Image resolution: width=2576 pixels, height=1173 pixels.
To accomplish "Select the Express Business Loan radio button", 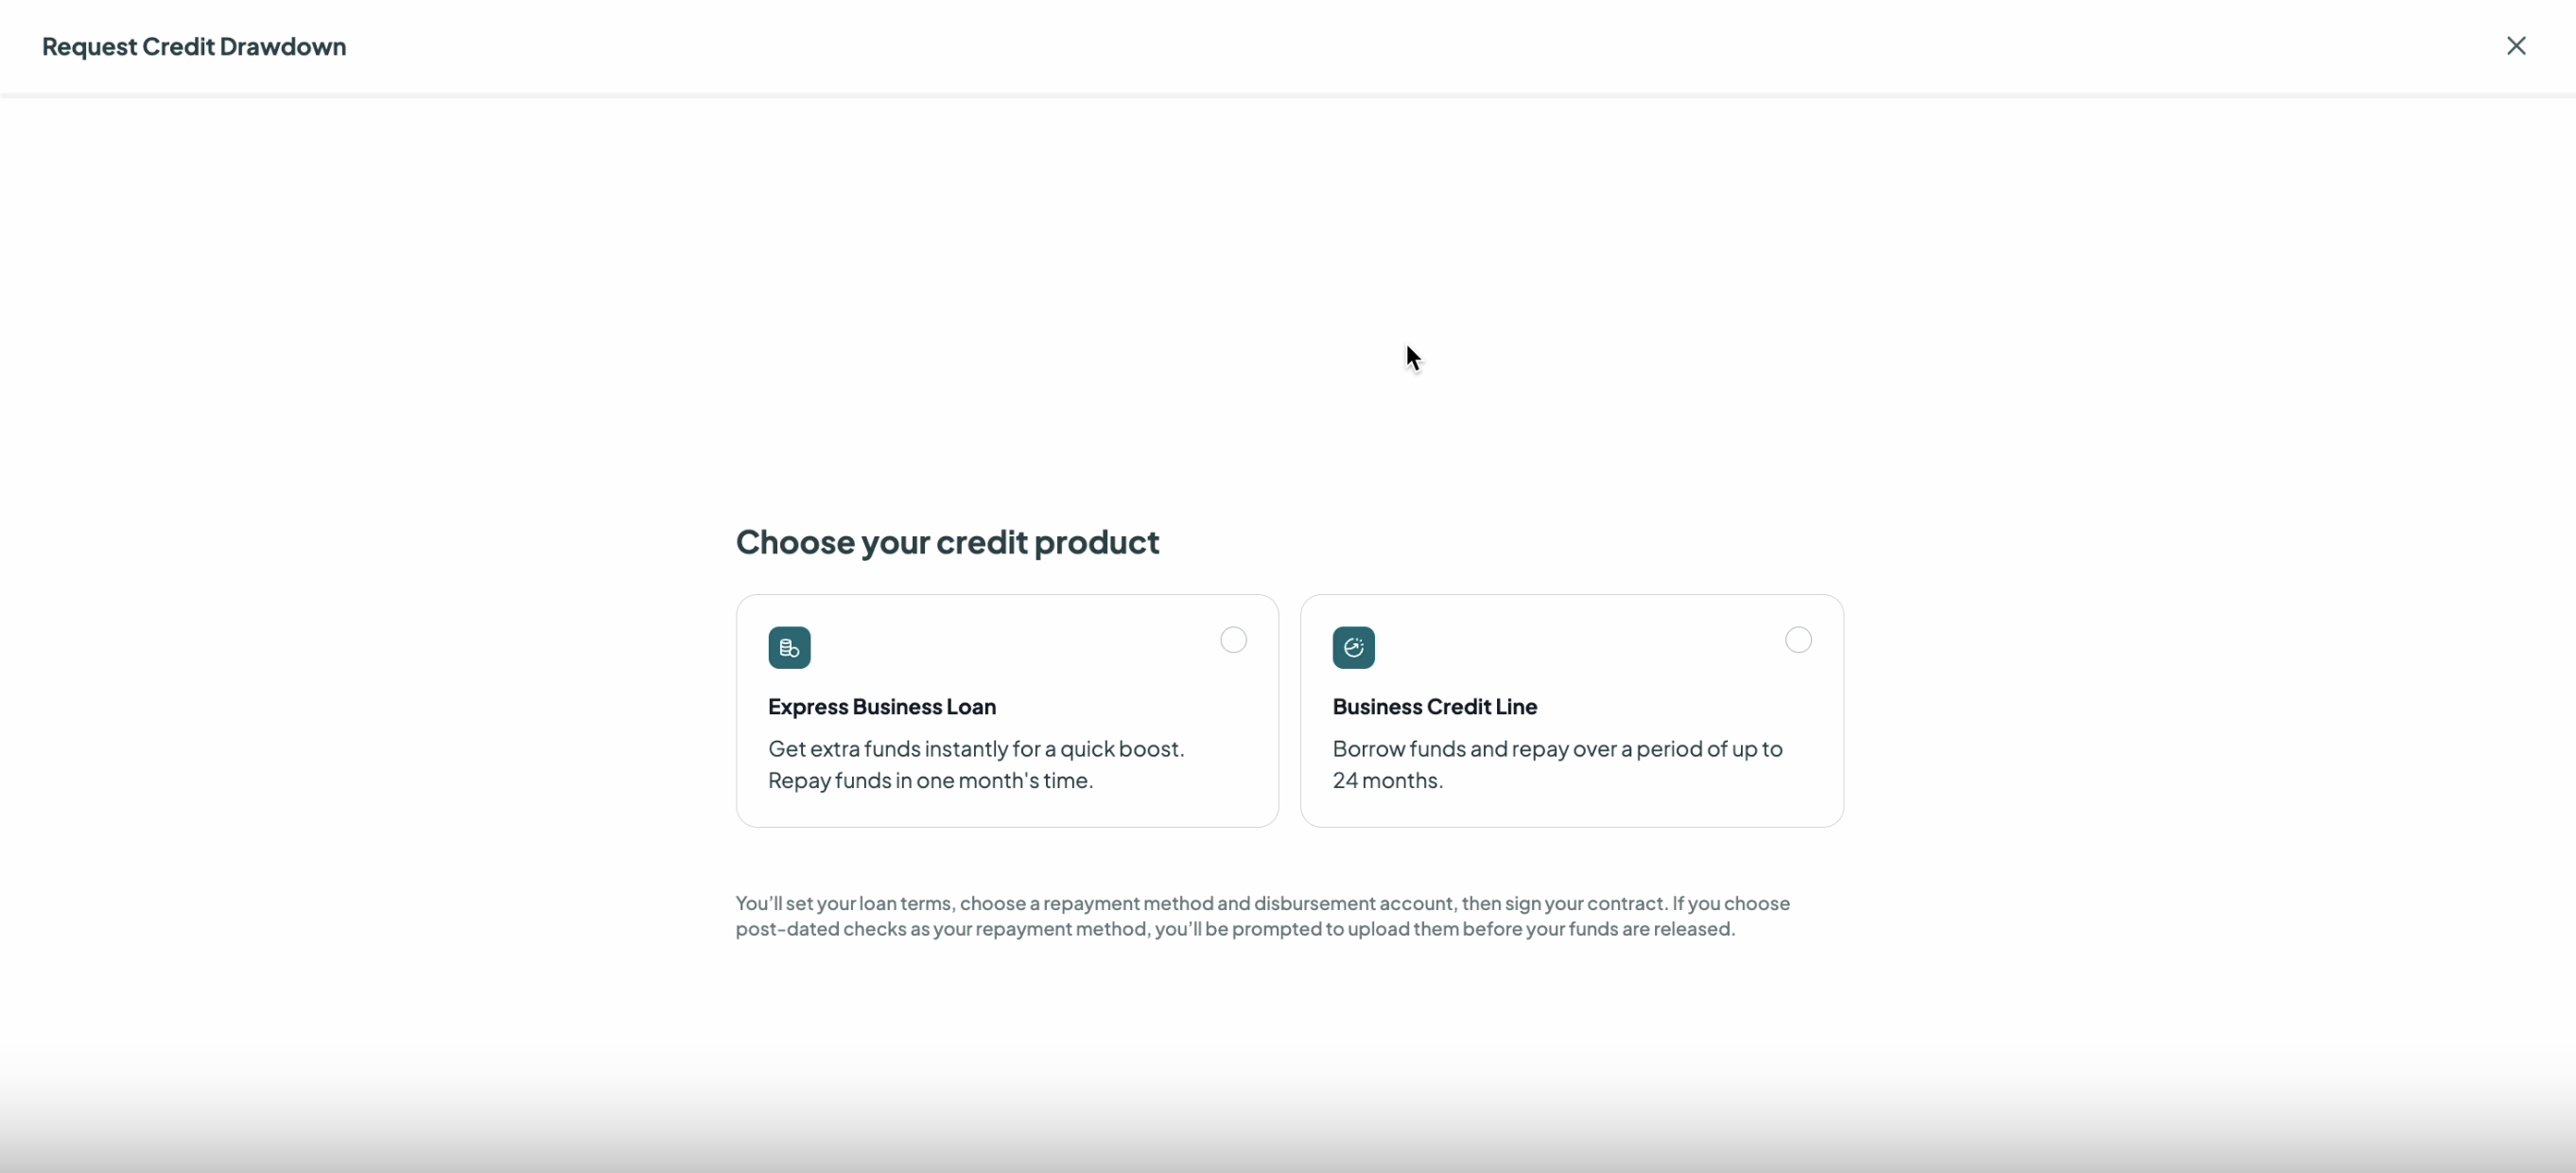I will (x=1233, y=640).
